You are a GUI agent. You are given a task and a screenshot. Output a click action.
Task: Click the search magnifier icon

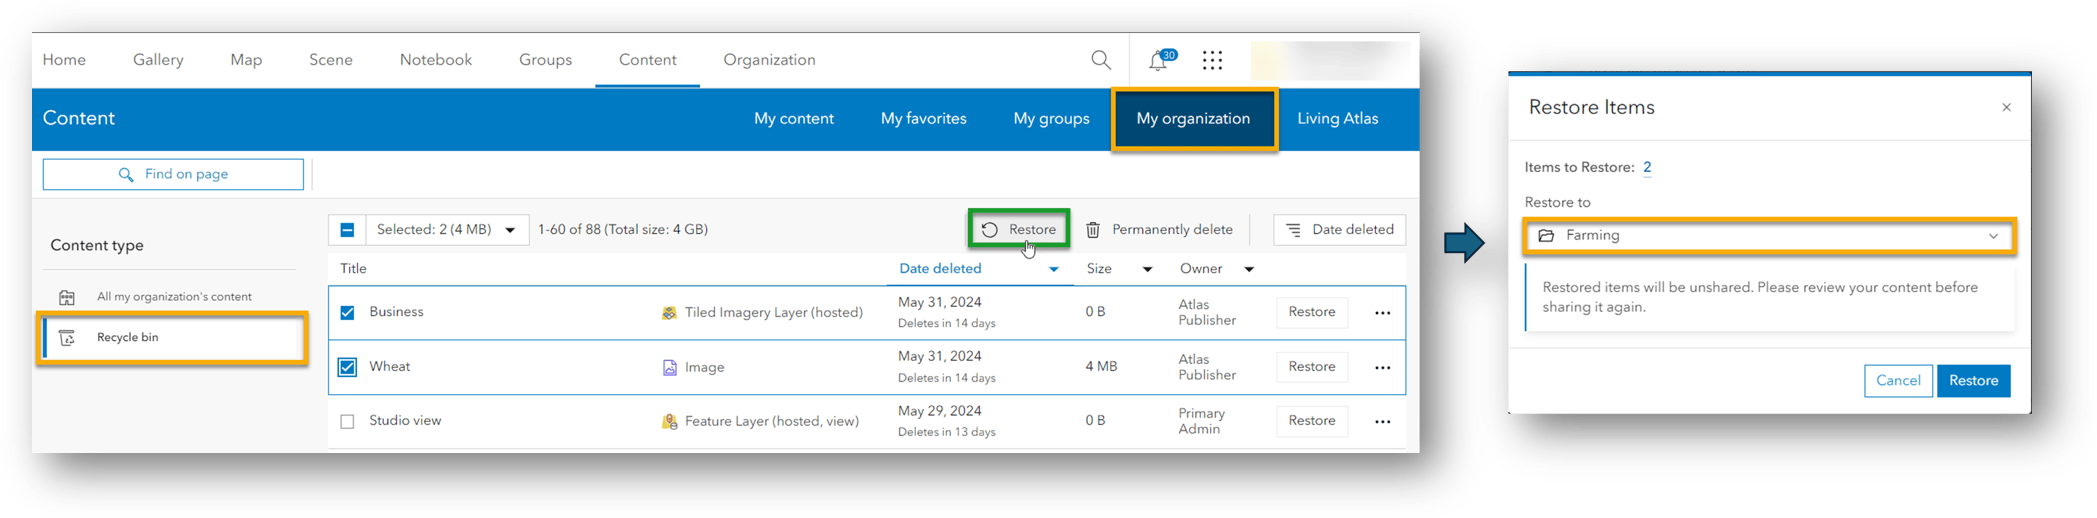pyautogui.click(x=1100, y=60)
